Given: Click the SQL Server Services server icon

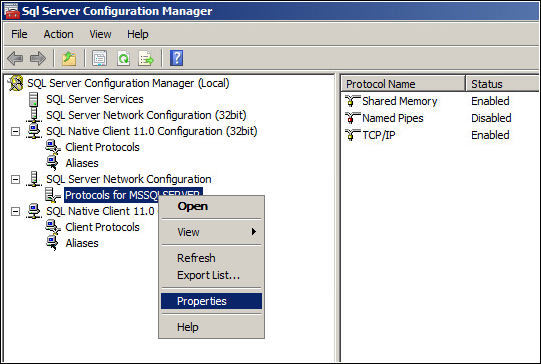Looking at the screenshot, I should 33,99.
